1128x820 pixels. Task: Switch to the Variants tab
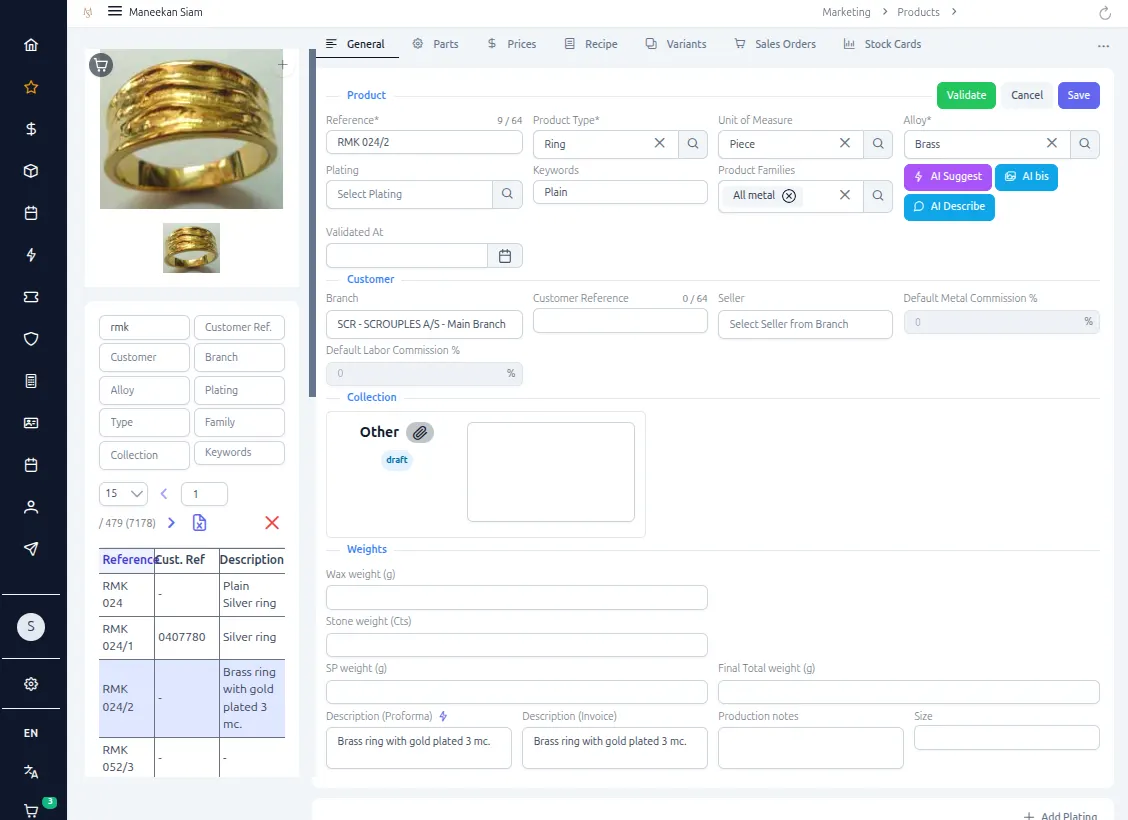click(676, 44)
